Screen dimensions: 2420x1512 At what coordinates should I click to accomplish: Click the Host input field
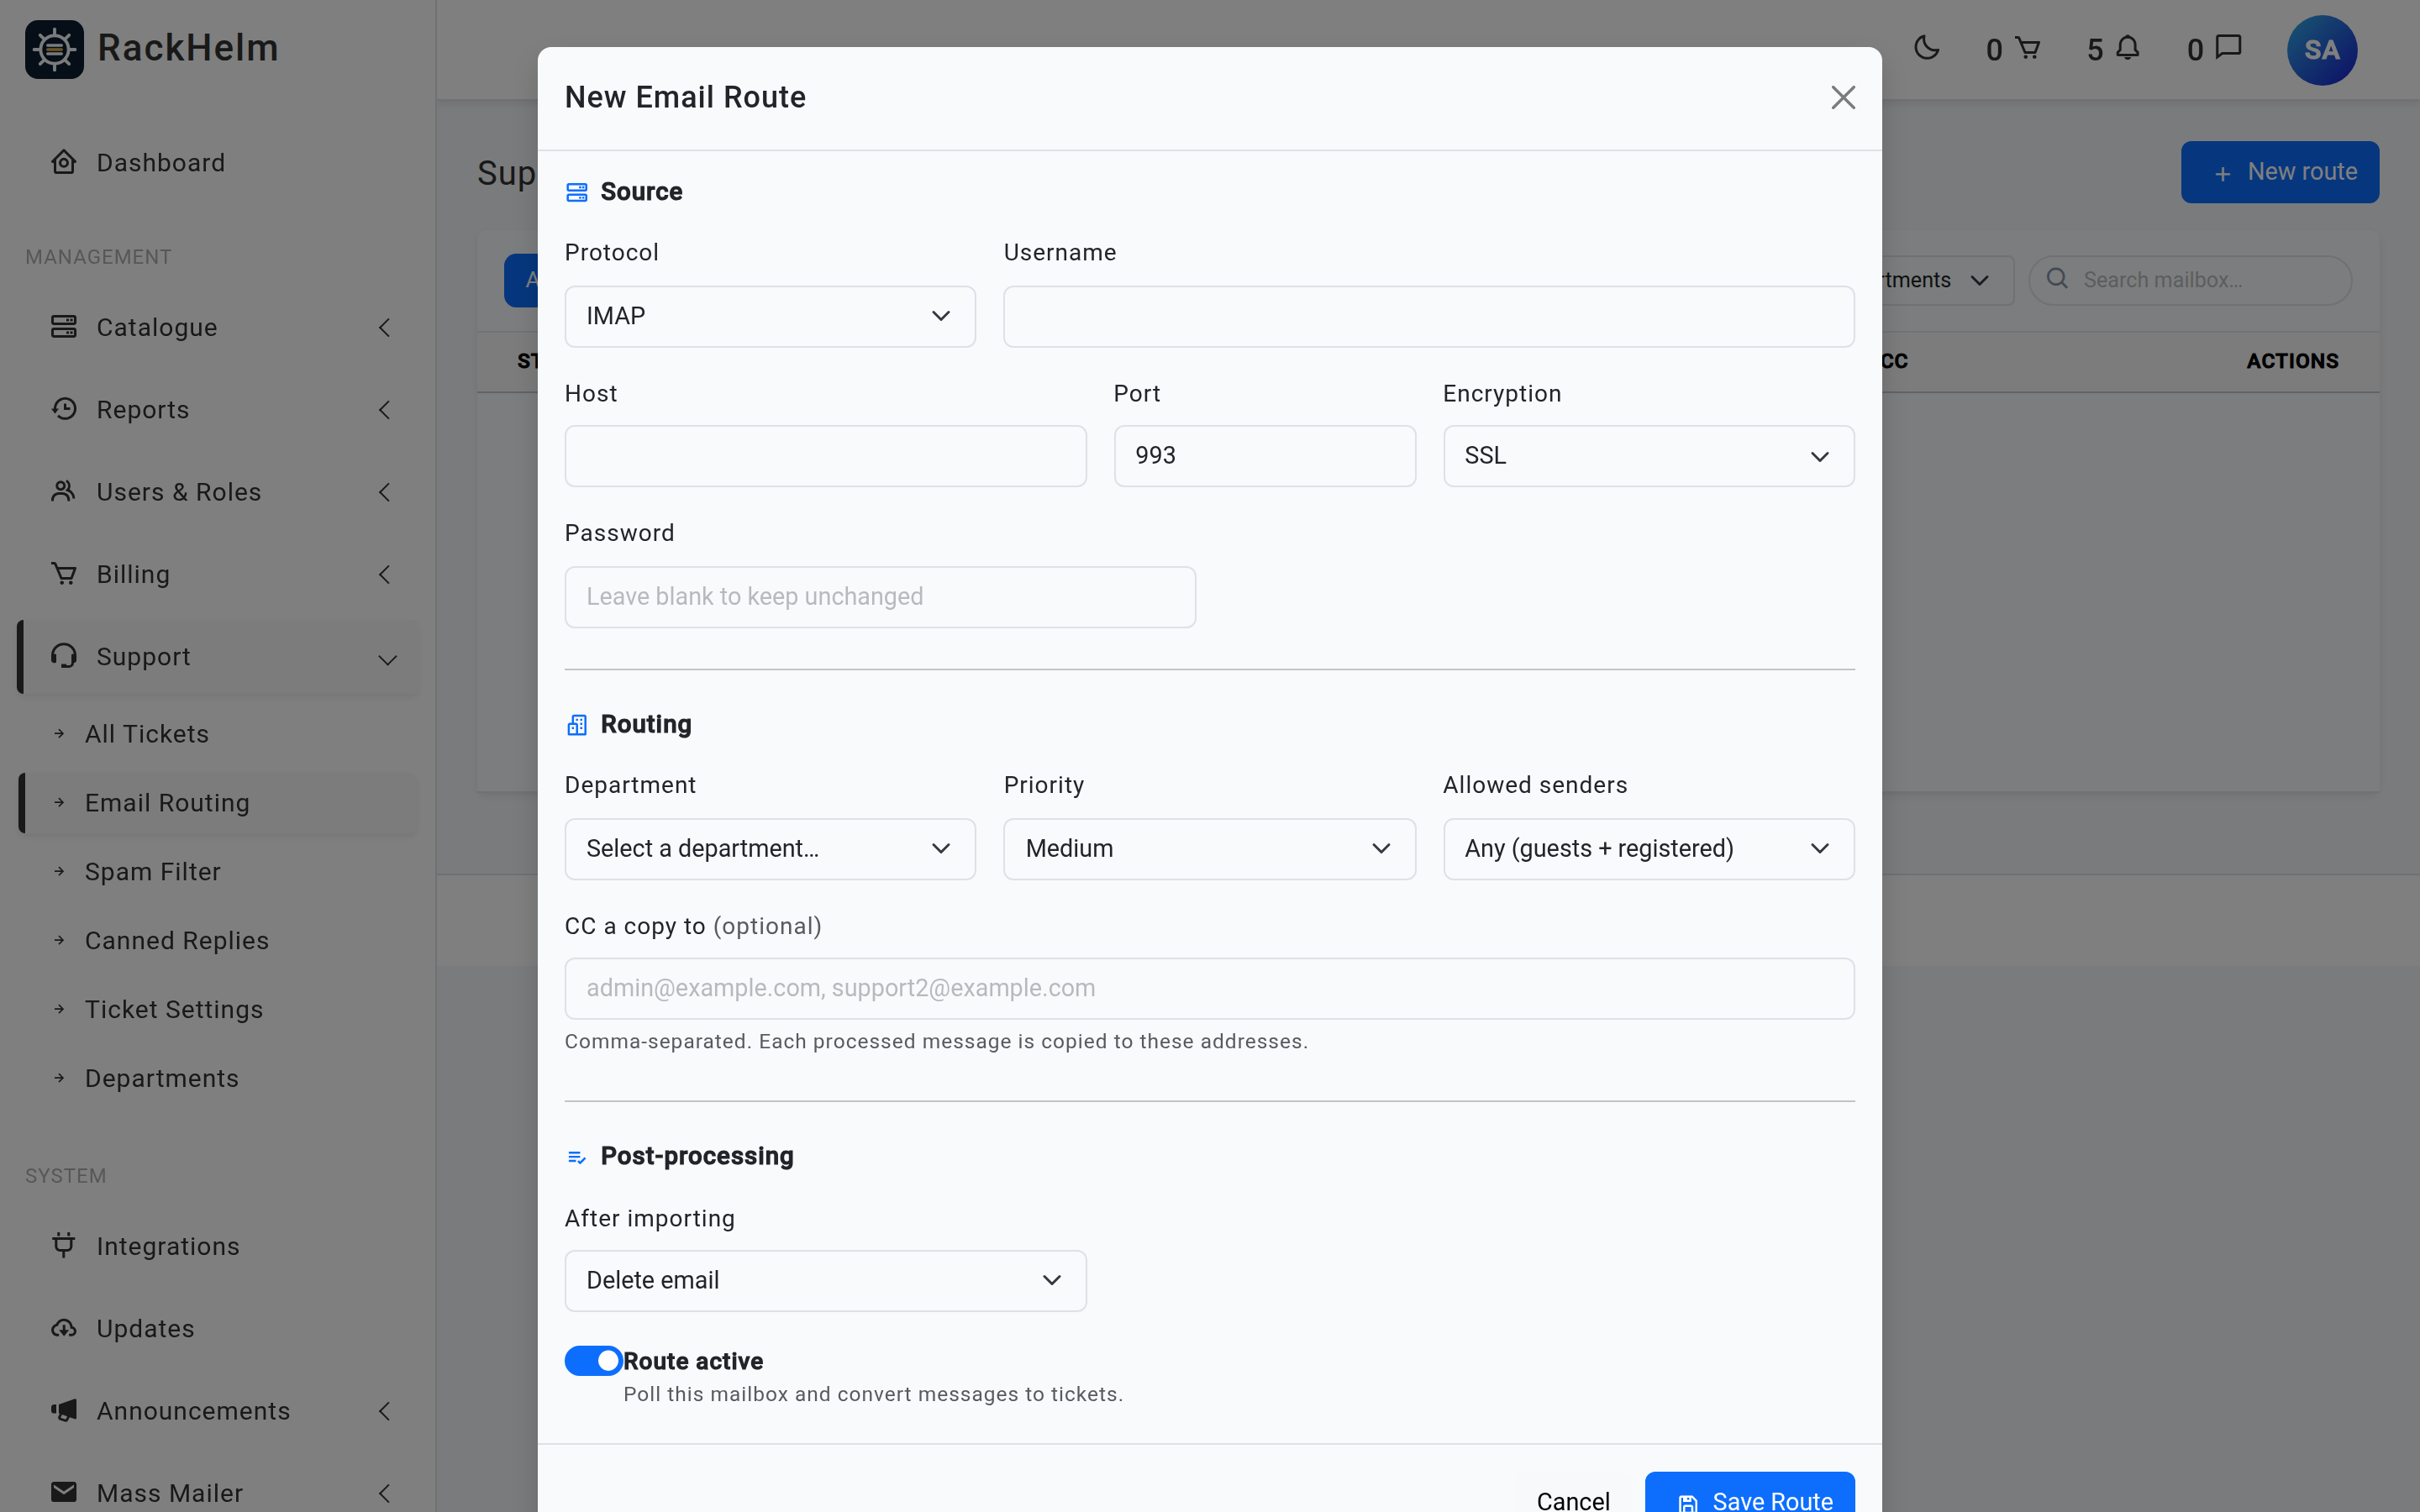[x=825, y=456]
